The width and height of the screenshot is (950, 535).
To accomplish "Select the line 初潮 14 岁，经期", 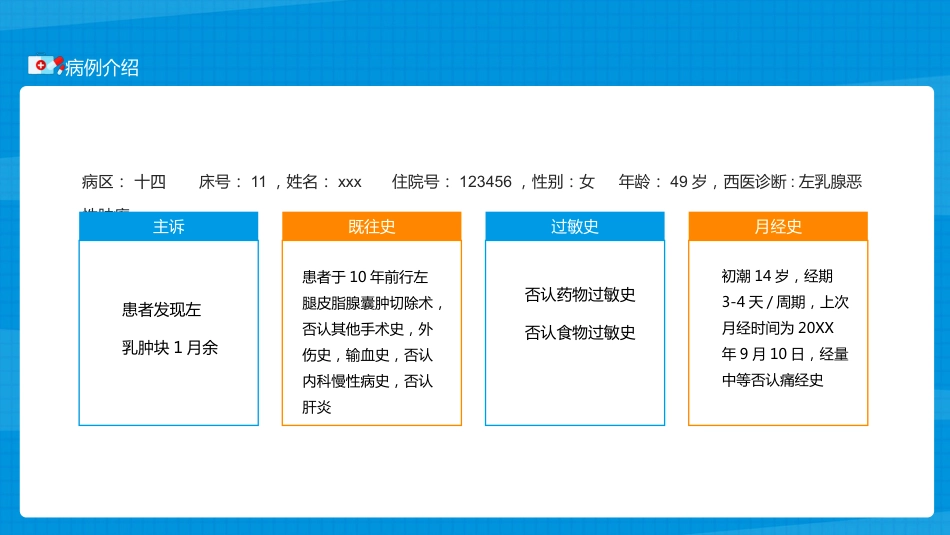I will [777, 276].
